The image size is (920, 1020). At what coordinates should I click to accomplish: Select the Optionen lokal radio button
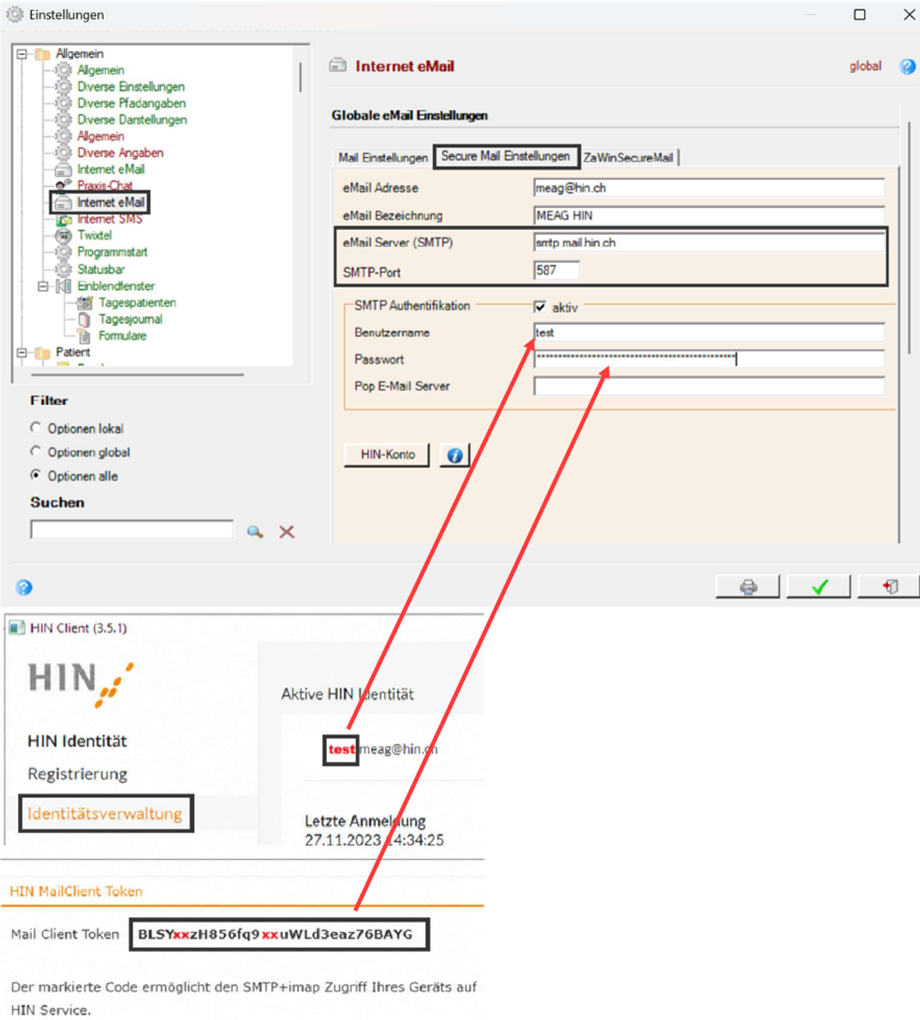point(36,428)
